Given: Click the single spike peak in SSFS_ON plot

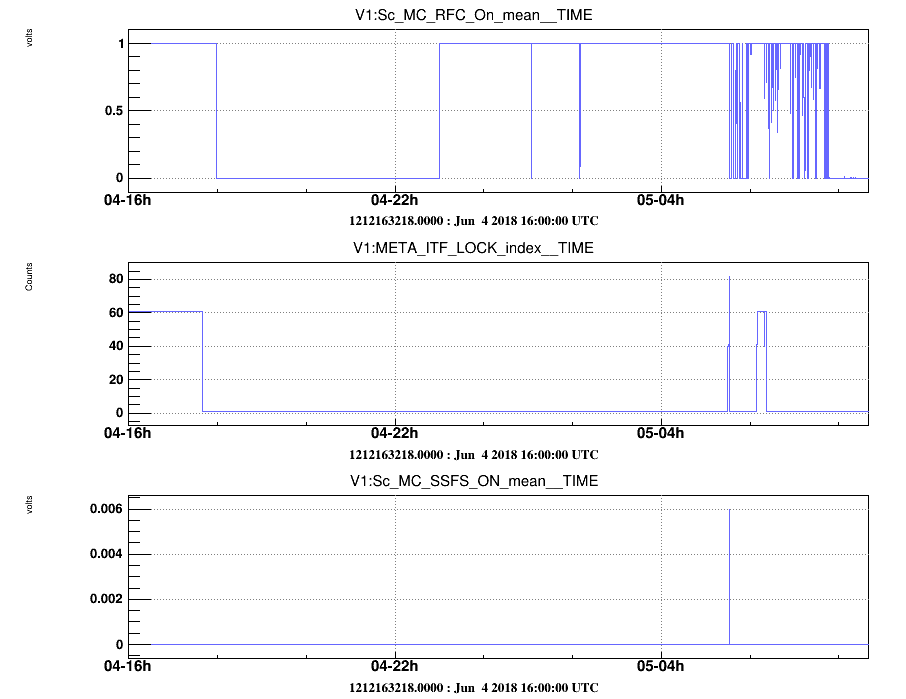Looking at the screenshot, I should pyautogui.click(x=729, y=510).
